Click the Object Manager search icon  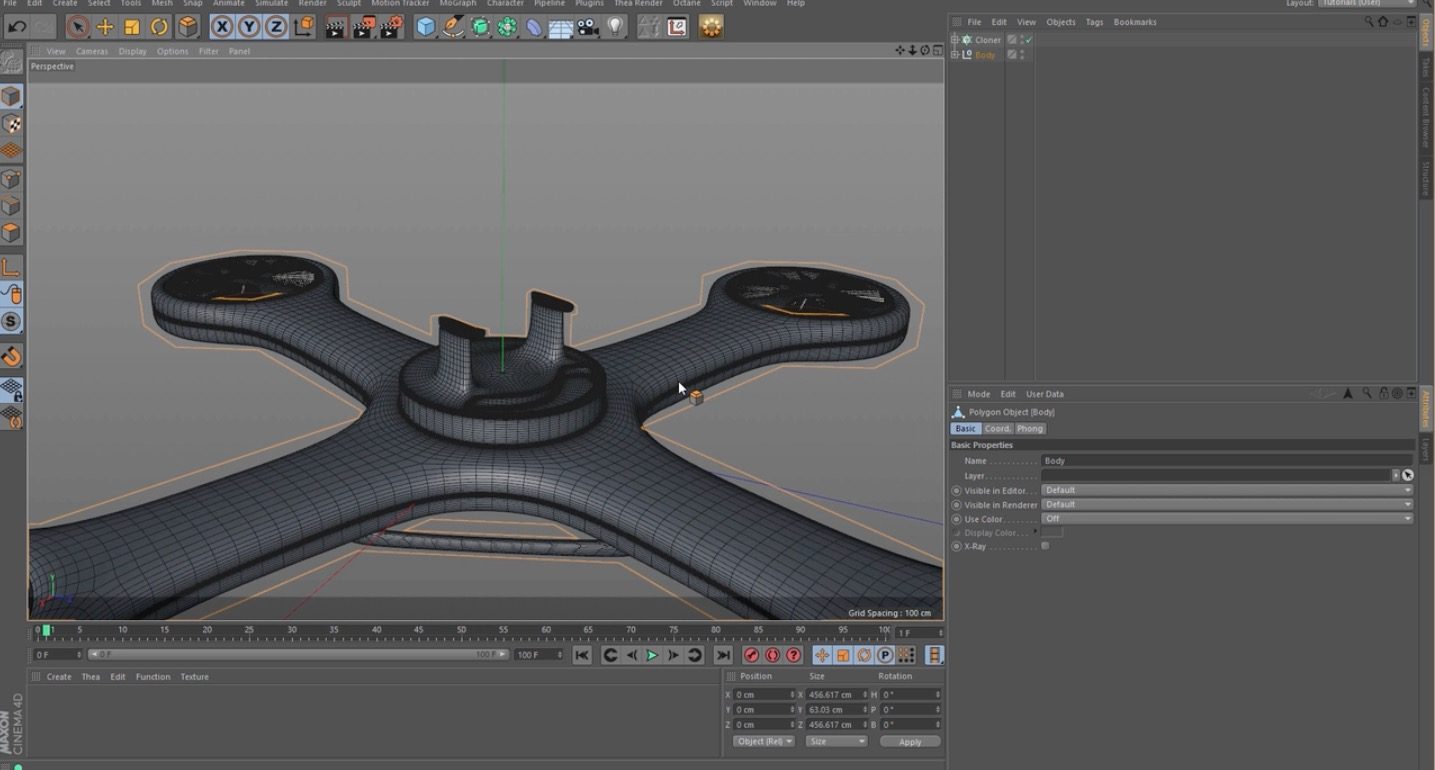click(1369, 22)
